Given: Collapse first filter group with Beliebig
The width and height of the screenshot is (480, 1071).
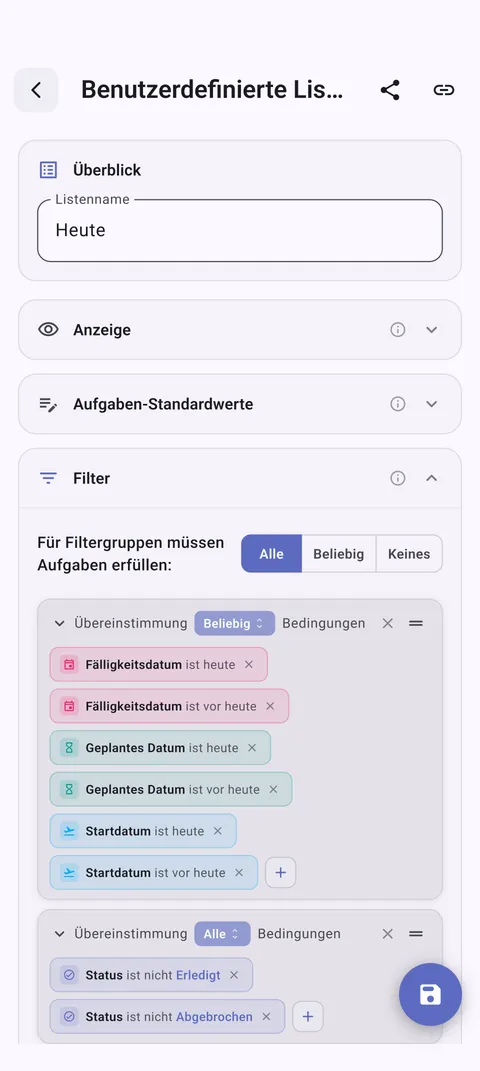Looking at the screenshot, I should [59, 624].
